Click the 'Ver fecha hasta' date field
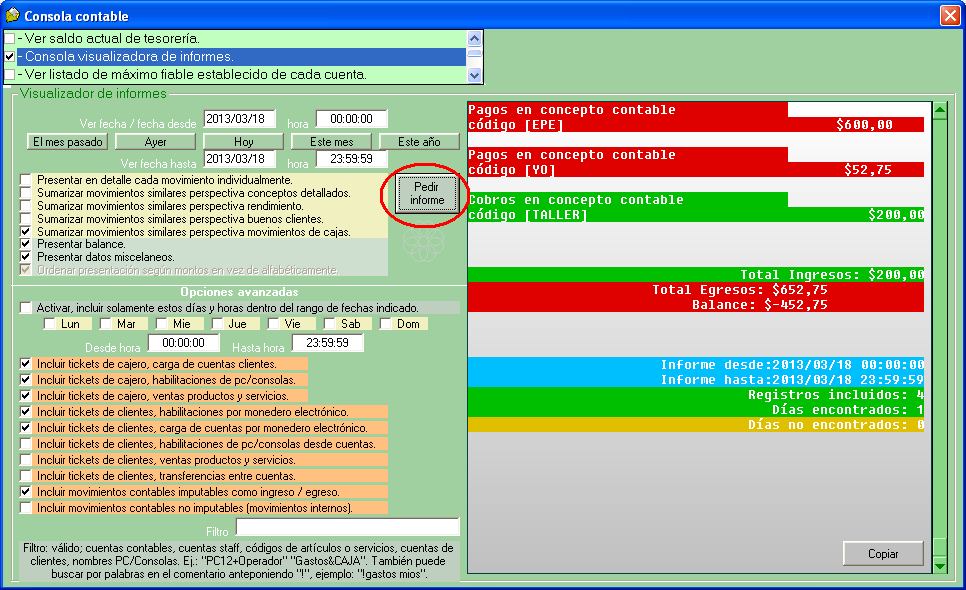This screenshot has height=590, width=966. 239,159
